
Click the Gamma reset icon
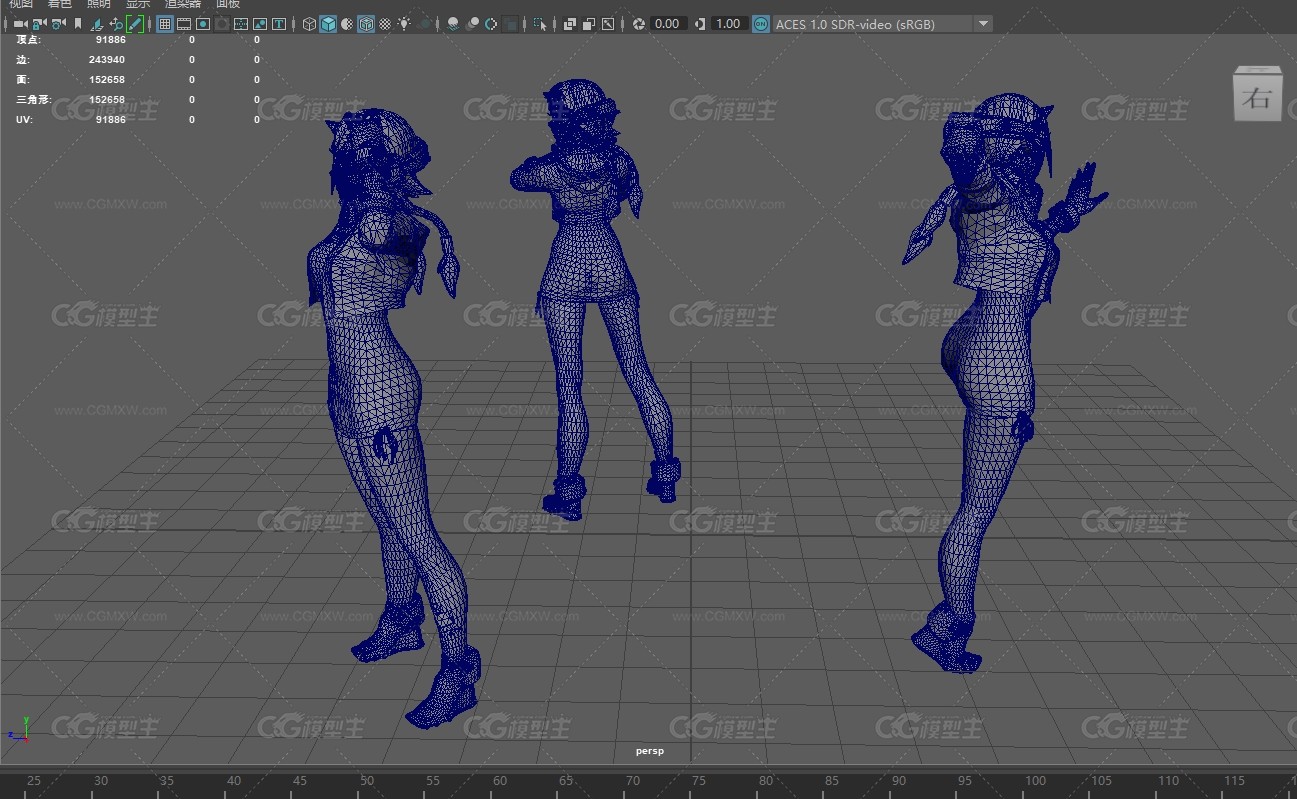(699, 23)
